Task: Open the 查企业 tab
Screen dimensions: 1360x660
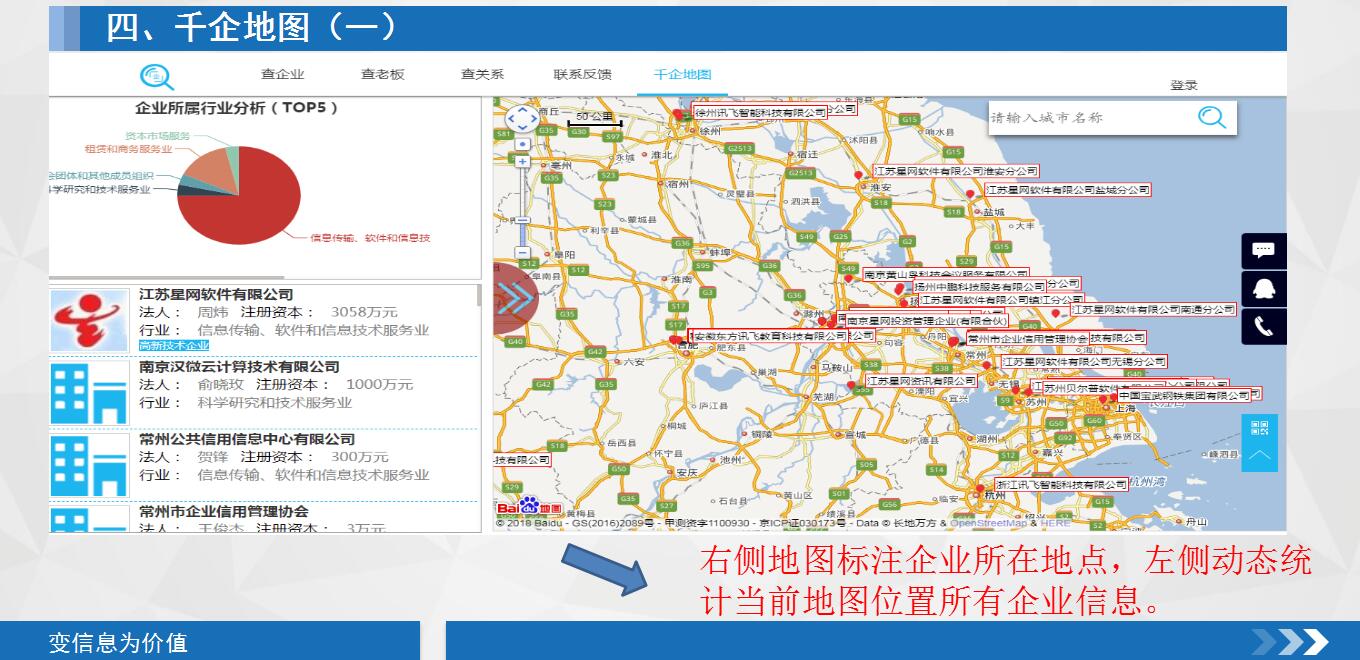Action: pos(282,75)
